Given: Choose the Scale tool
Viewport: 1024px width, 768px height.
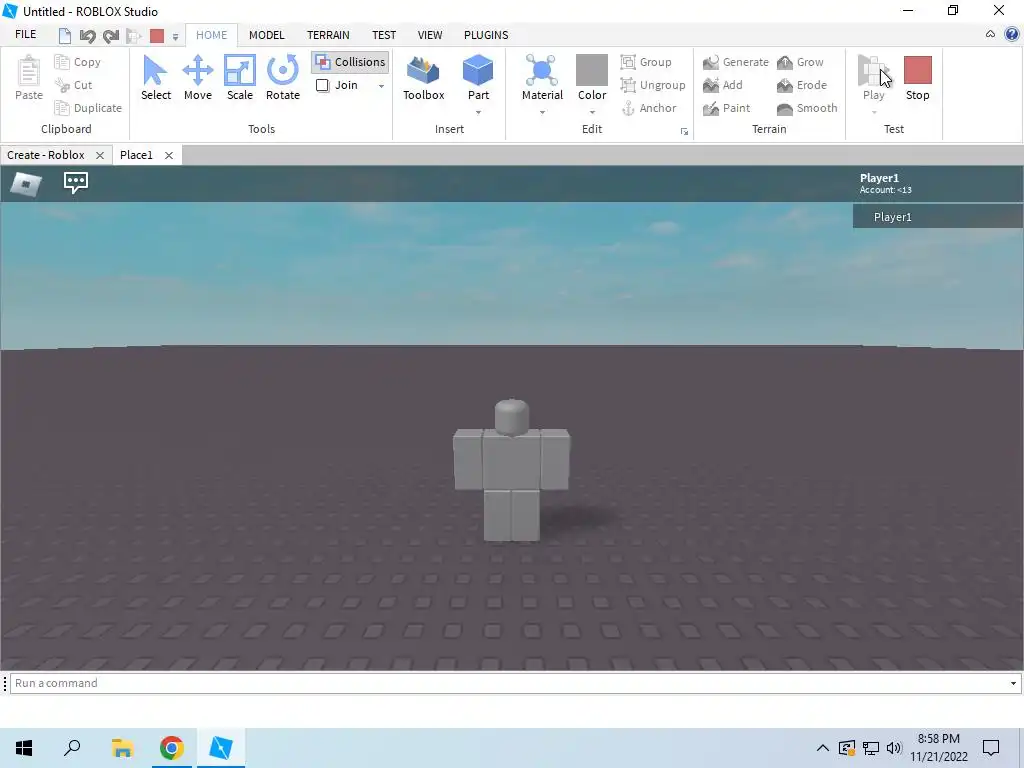Looking at the screenshot, I should [x=240, y=78].
